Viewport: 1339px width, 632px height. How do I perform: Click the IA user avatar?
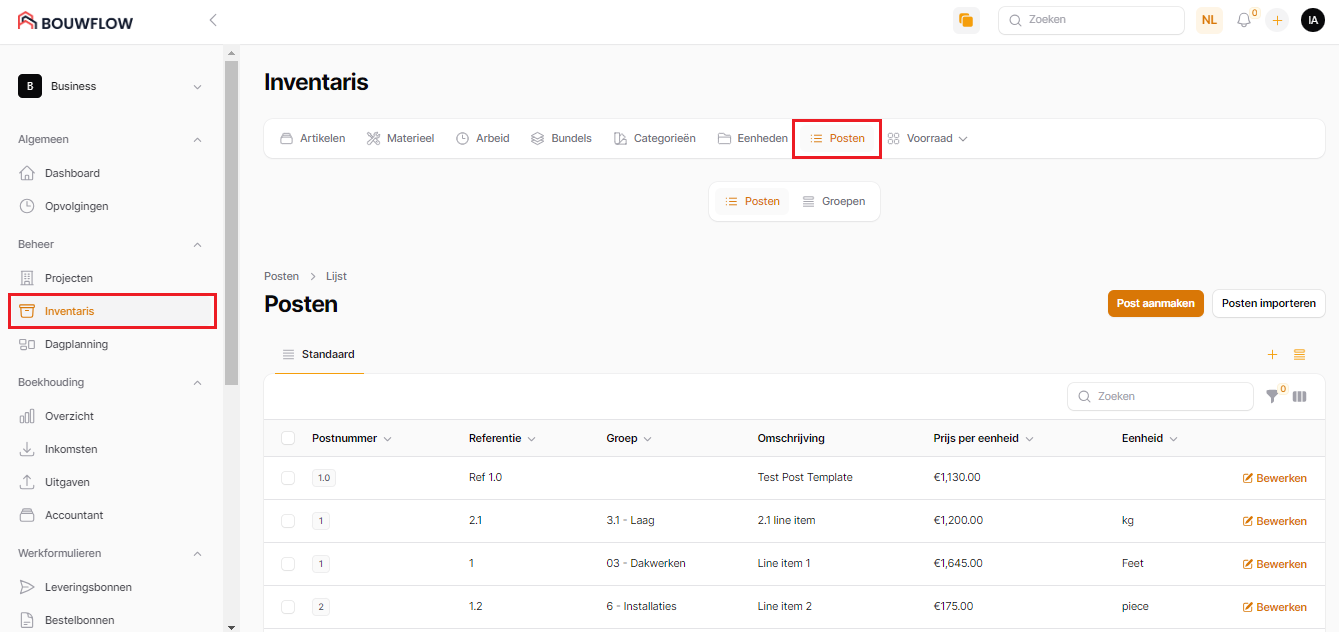[x=1312, y=20]
